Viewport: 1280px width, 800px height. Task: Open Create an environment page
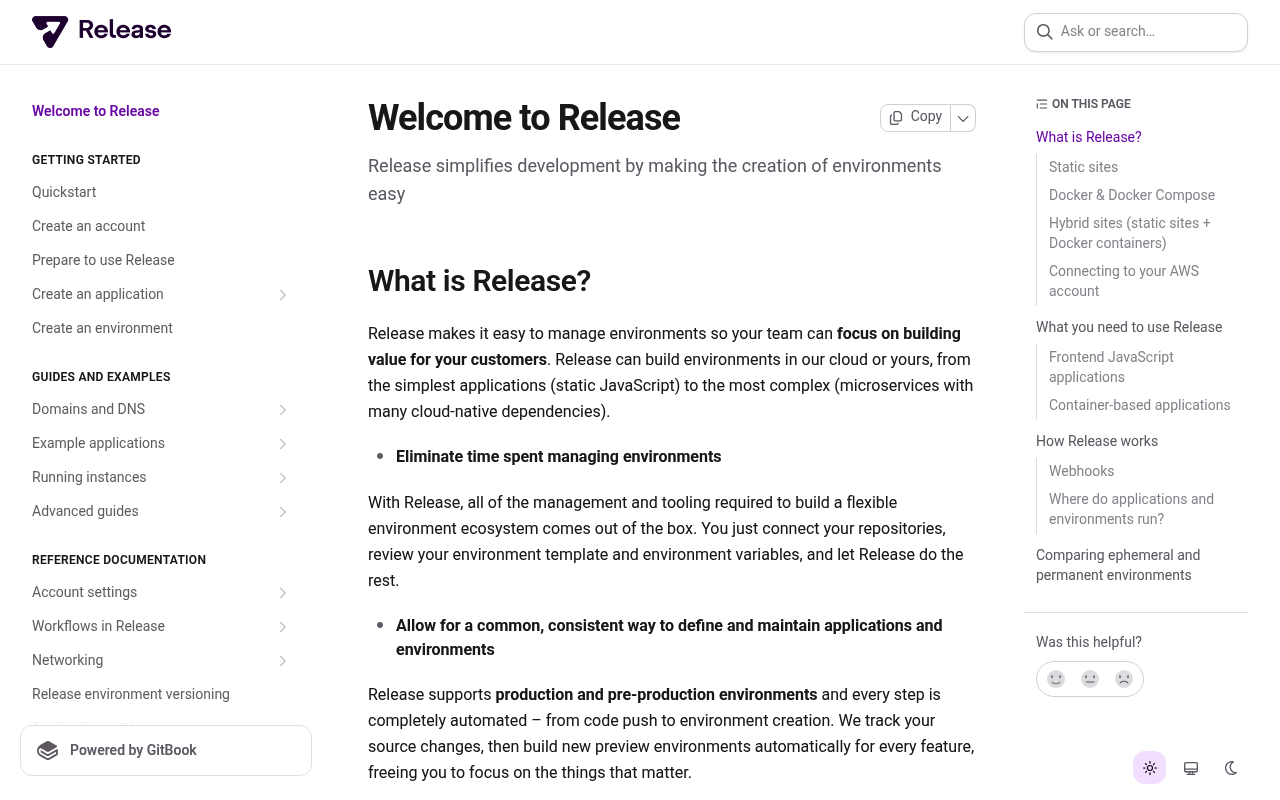[102, 328]
